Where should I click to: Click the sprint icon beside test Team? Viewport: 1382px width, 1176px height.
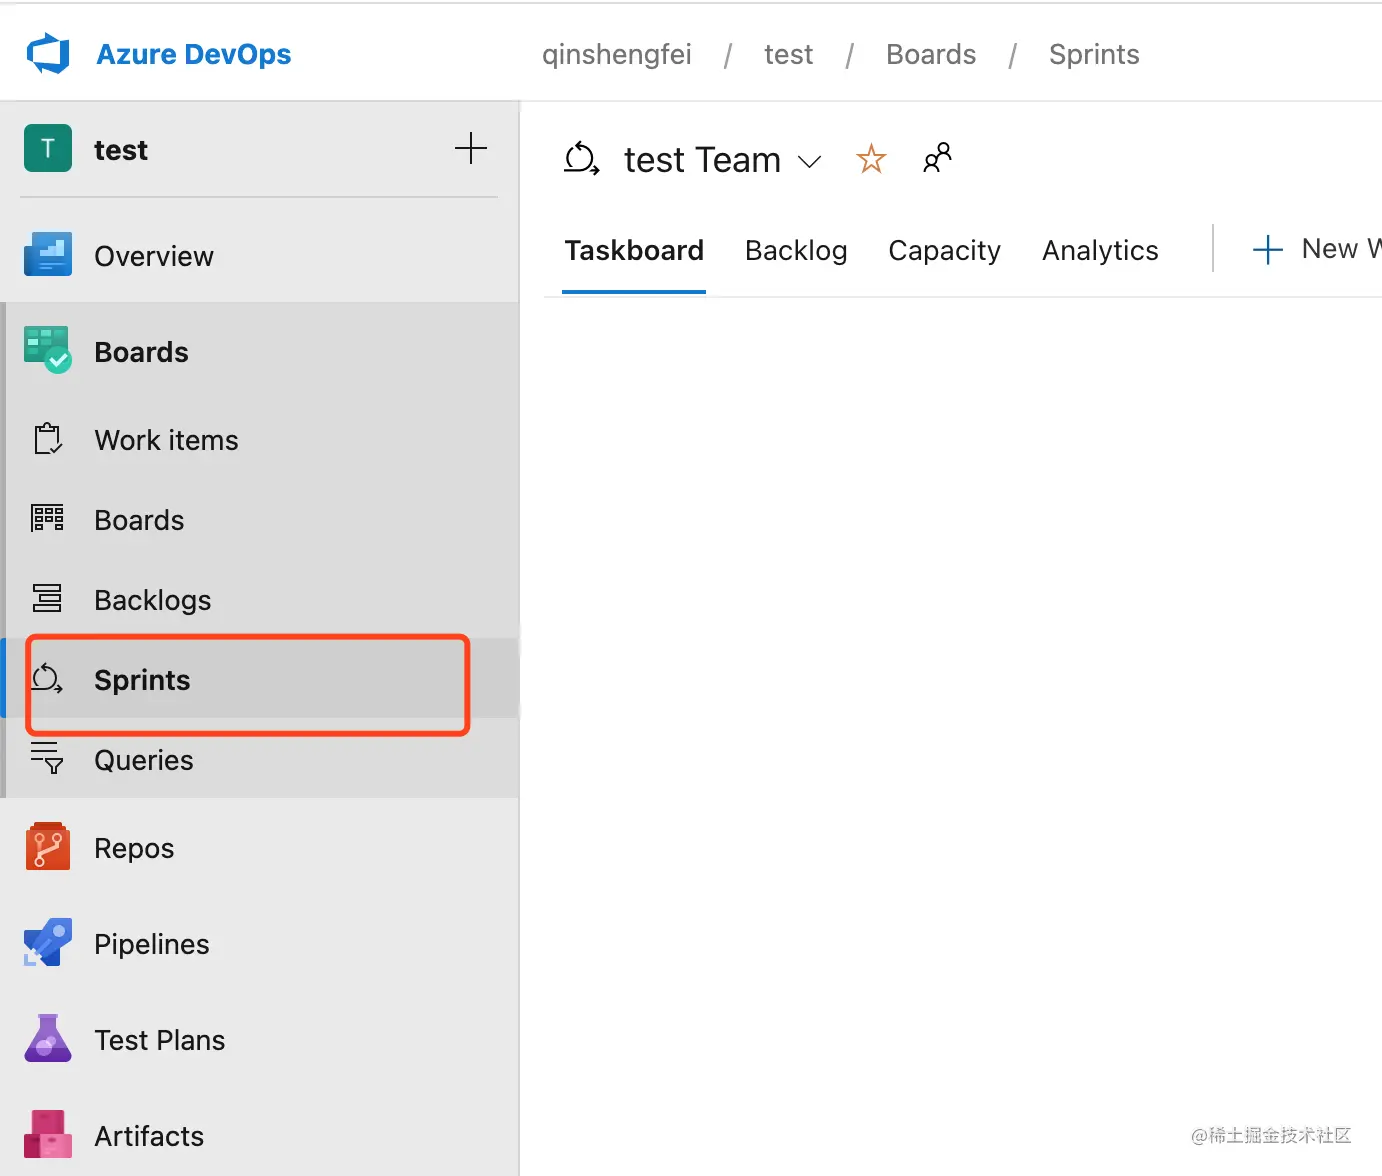point(581,158)
